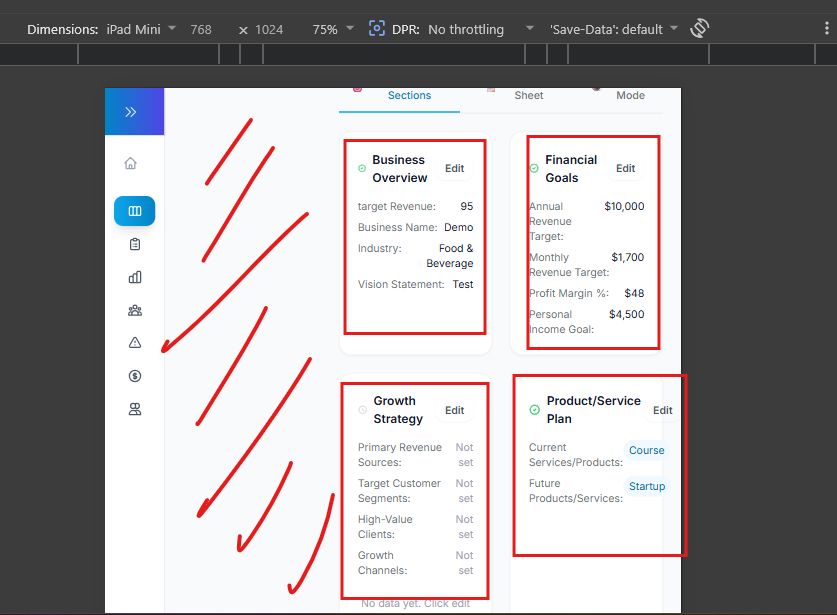Image resolution: width=837 pixels, height=615 pixels.
Task: Open the 'Save-Data': default dropdown
Action: [x=613, y=29]
